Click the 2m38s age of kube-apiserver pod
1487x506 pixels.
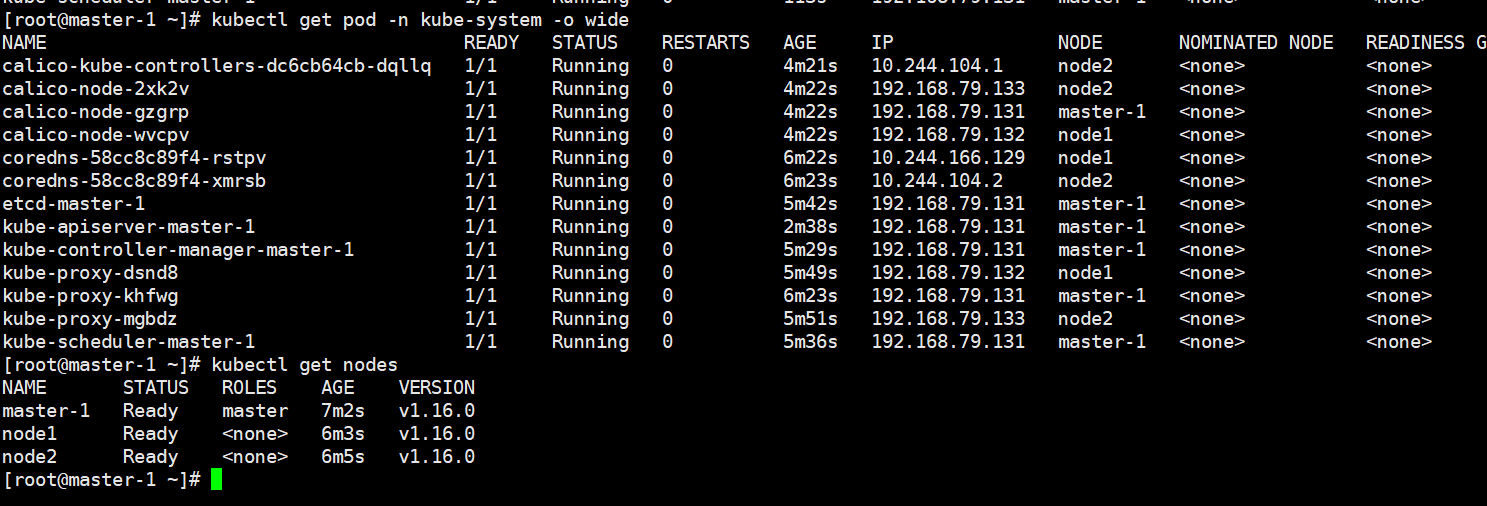[x=810, y=227]
